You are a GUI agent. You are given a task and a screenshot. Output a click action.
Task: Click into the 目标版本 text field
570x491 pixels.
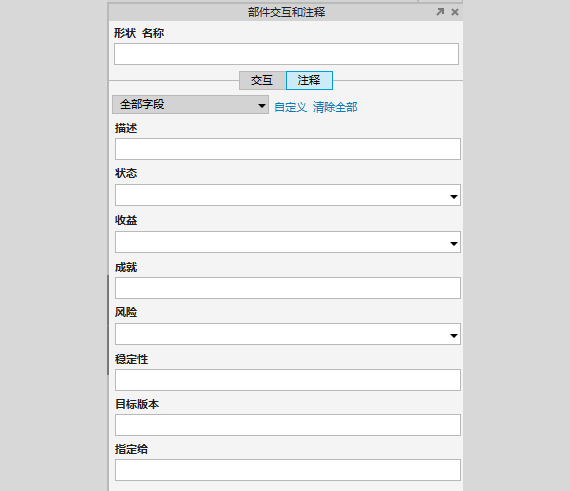click(x=288, y=425)
